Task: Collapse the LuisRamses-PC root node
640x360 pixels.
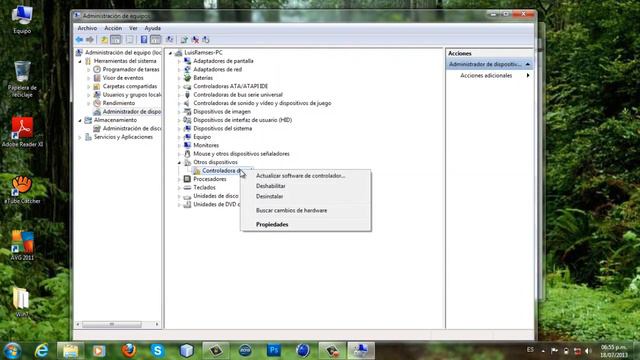Action: click(x=171, y=53)
